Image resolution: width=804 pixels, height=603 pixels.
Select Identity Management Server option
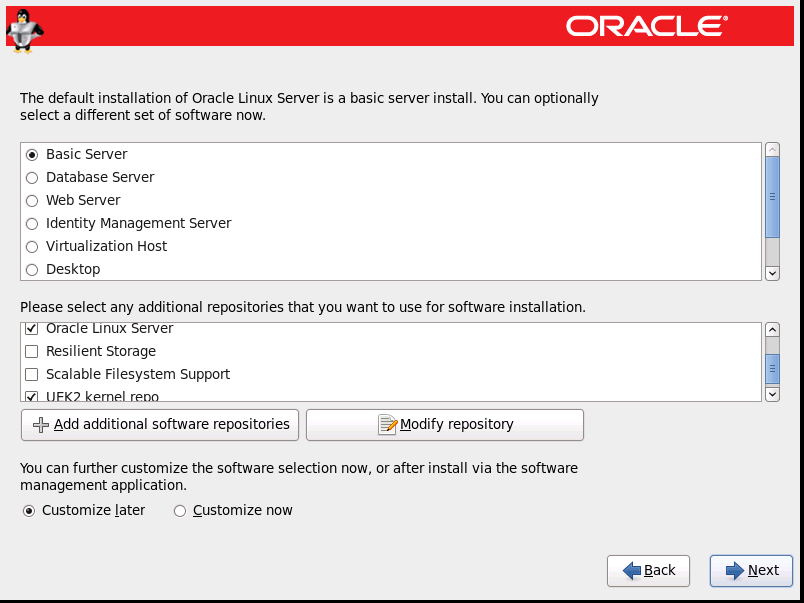[32, 224]
